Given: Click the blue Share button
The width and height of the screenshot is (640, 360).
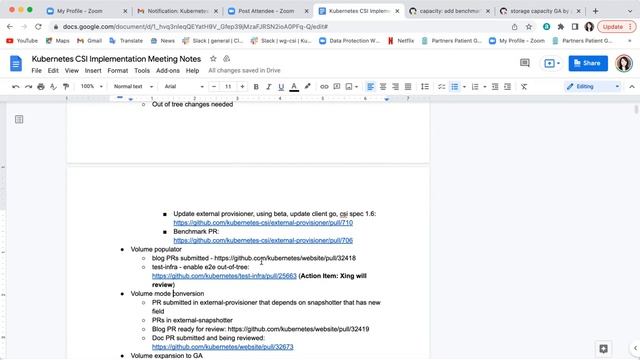Looking at the screenshot, I should coord(588,63).
